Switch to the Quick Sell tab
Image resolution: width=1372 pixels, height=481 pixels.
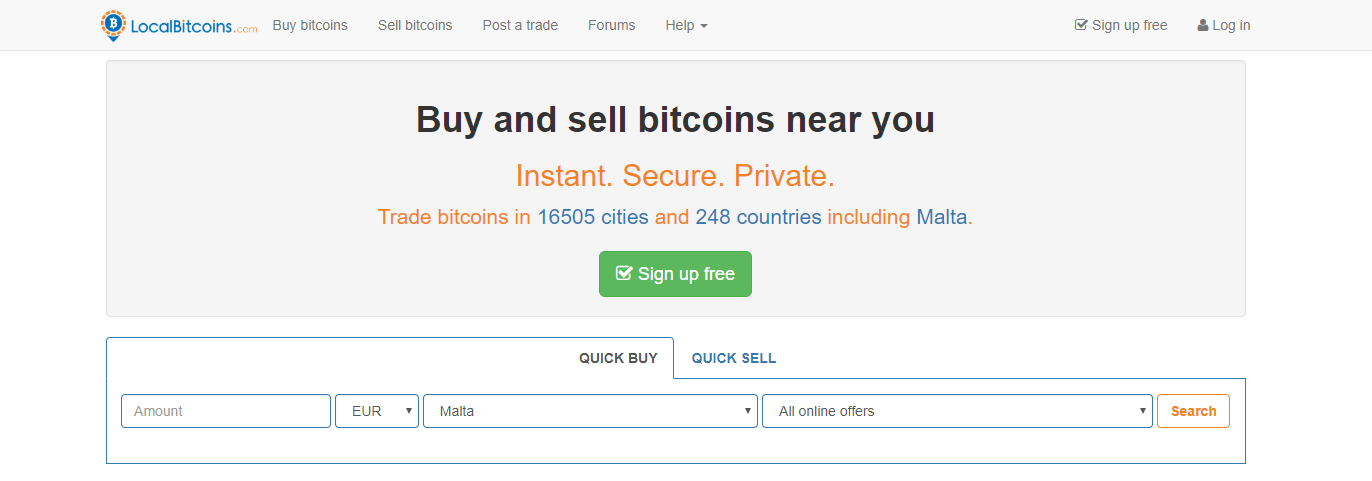734,358
